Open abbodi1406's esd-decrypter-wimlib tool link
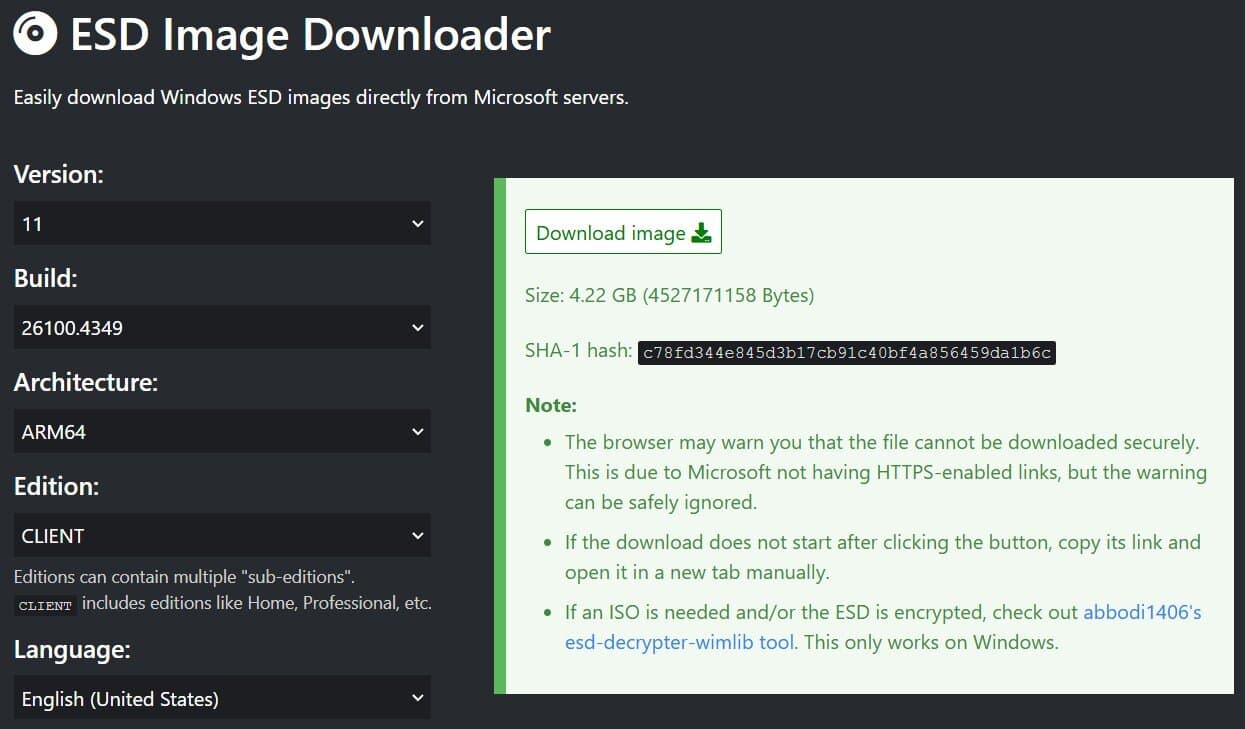This screenshot has width=1245, height=729. 1142,612
